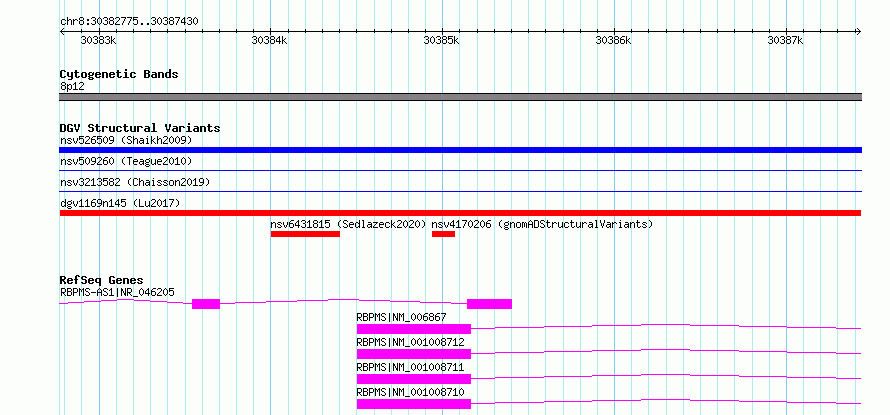Open the nsv3213582 (Chaisson2019) variant label
Image resolution: width=890 pixels, height=415 pixels.
[x=135, y=182]
